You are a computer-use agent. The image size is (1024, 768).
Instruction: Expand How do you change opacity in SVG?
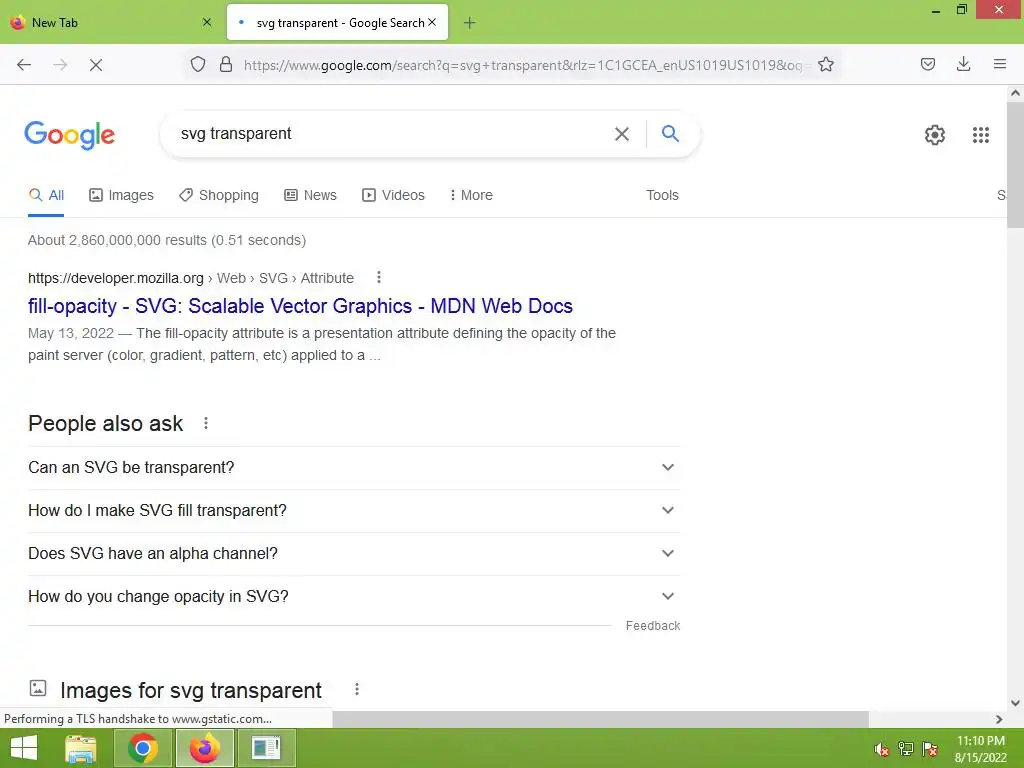[354, 597]
